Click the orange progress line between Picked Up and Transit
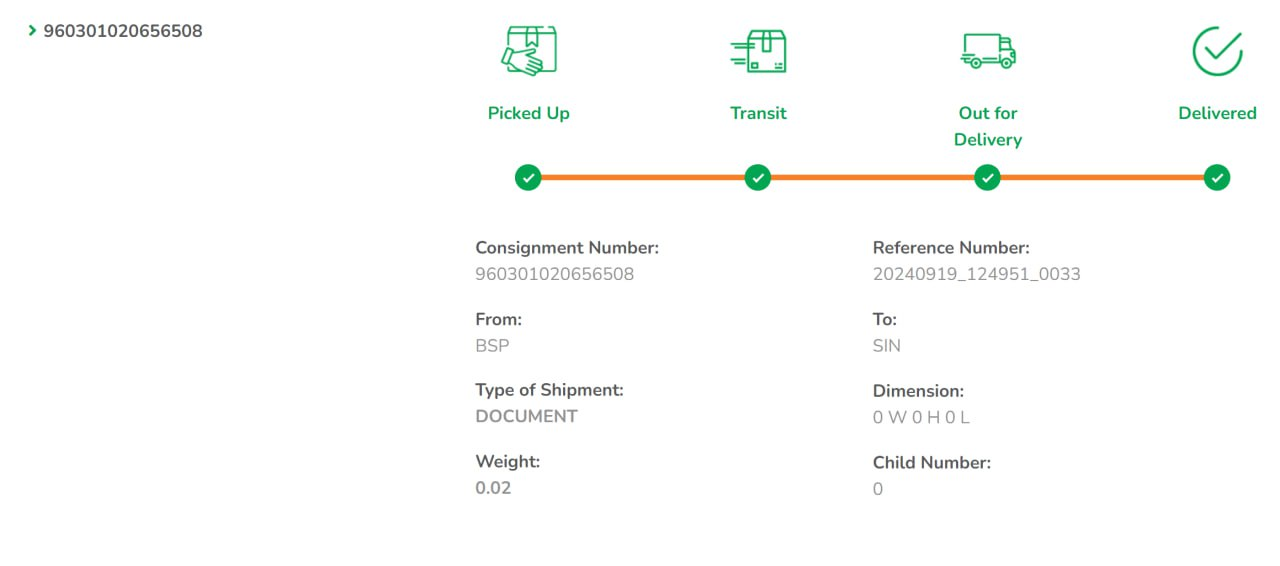The image size is (1280, 566). pos(643,178)
